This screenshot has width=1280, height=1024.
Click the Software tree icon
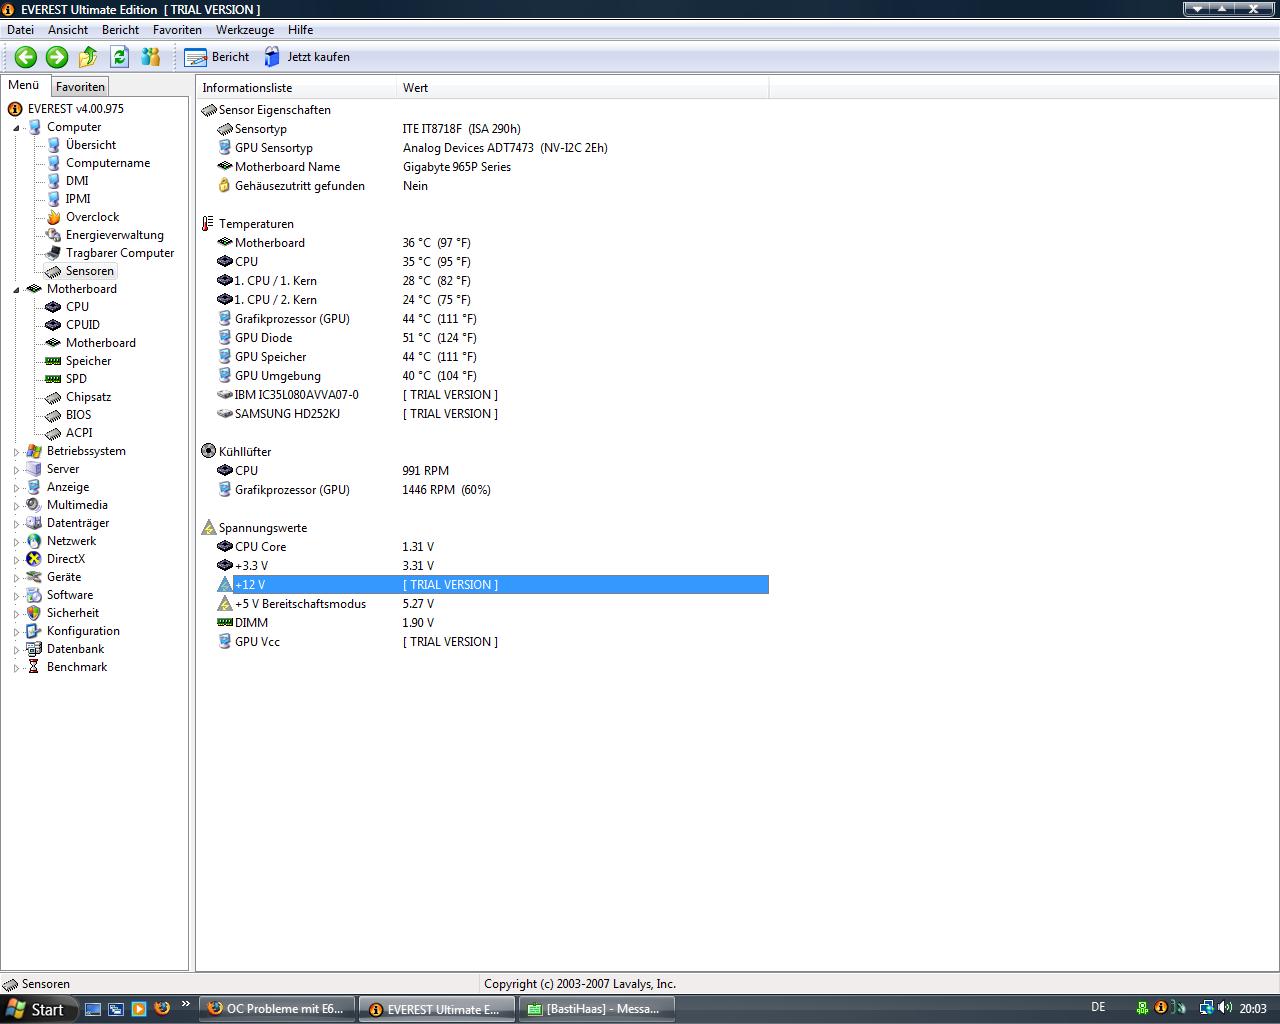pyautogui.click(x=34, y=595)
